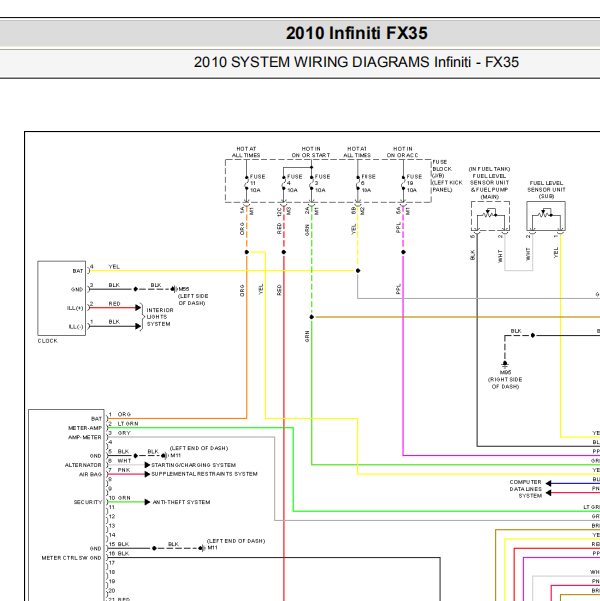Viewport: 600px width, 601px height.
Task: Click the M95 (RIGHT SIDE OF DASH) ground label
Action: coord(505,379)
